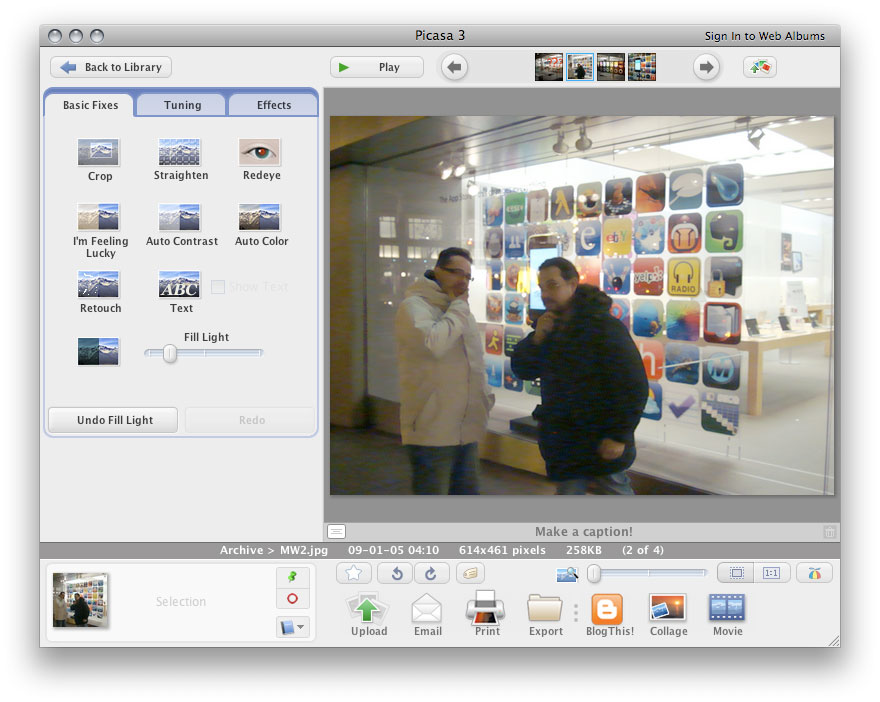
Task: Apply Auto Contrast to photo
Action: (x=179, y=217)
